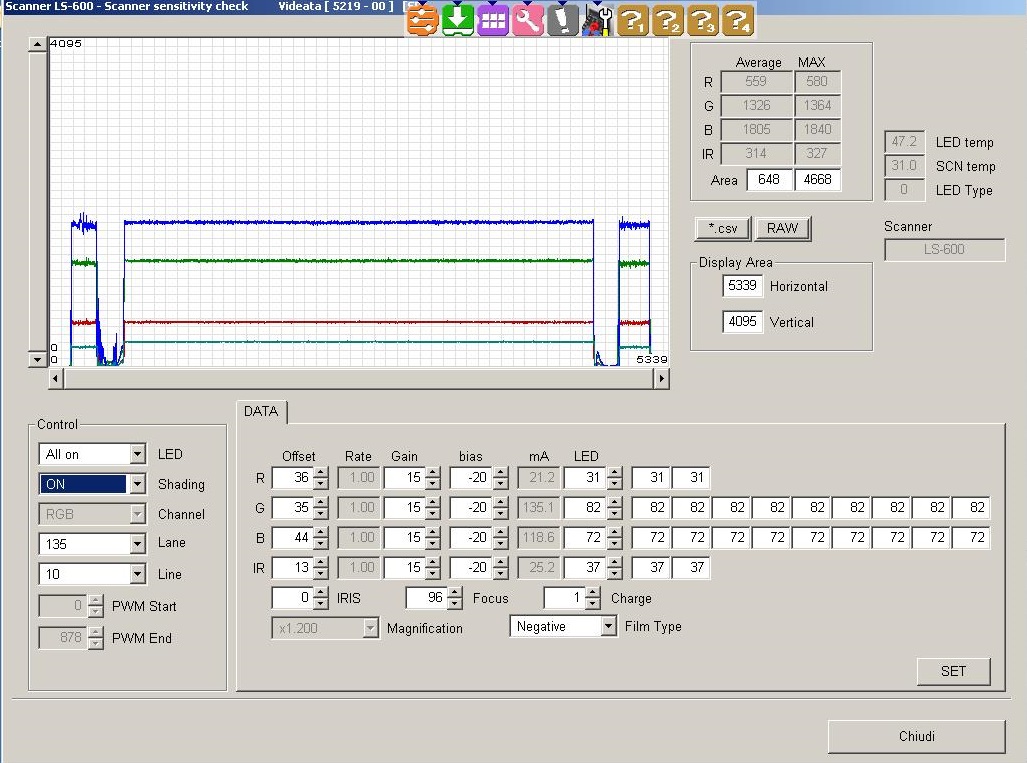The height and width of the screenshot is (763, 1027).
Task: Click the gray exclamation mark icon
Action: (x=562, y=19)
